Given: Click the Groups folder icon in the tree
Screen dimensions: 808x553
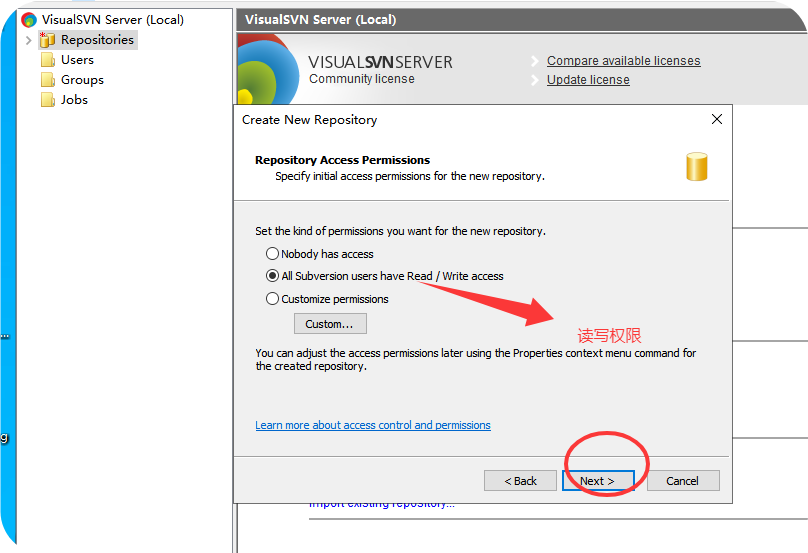Looking at the screenshot, I should pyautogui.click(x=48, y=80).
